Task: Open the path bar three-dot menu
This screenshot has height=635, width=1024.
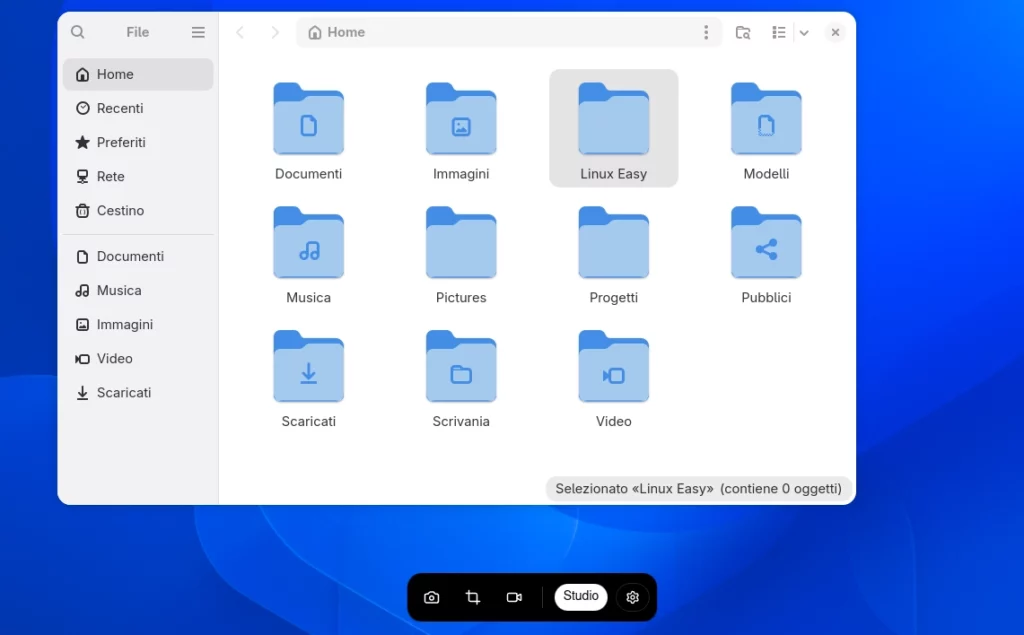Action: [x=706, y=32]
